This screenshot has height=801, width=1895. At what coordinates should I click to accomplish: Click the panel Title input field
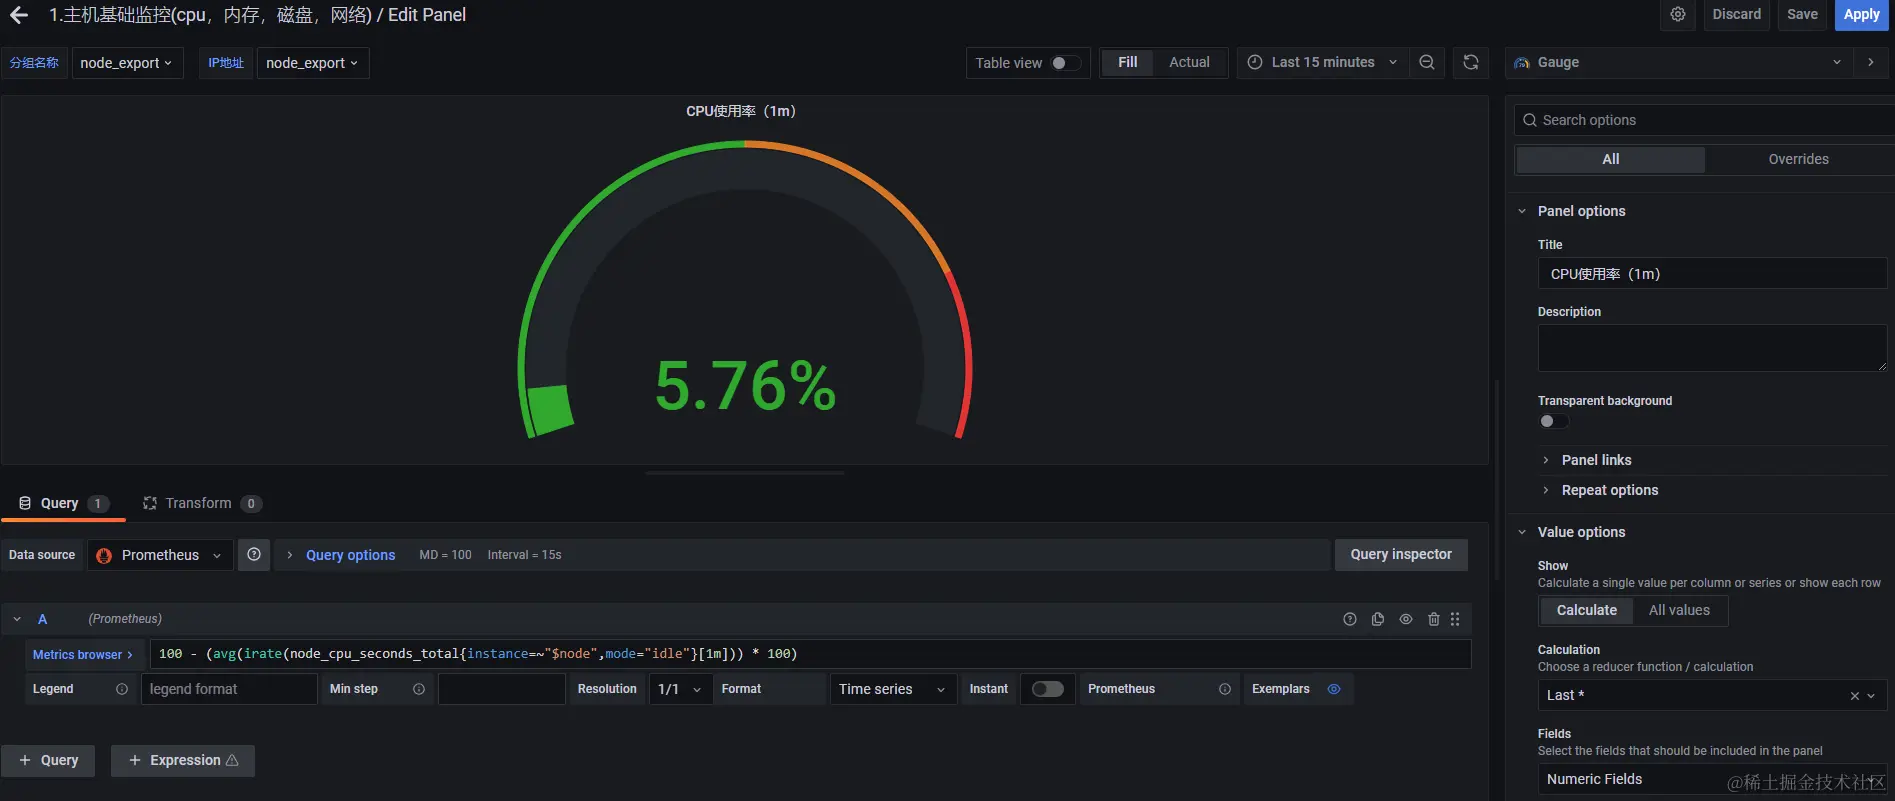pos(1712,274)
